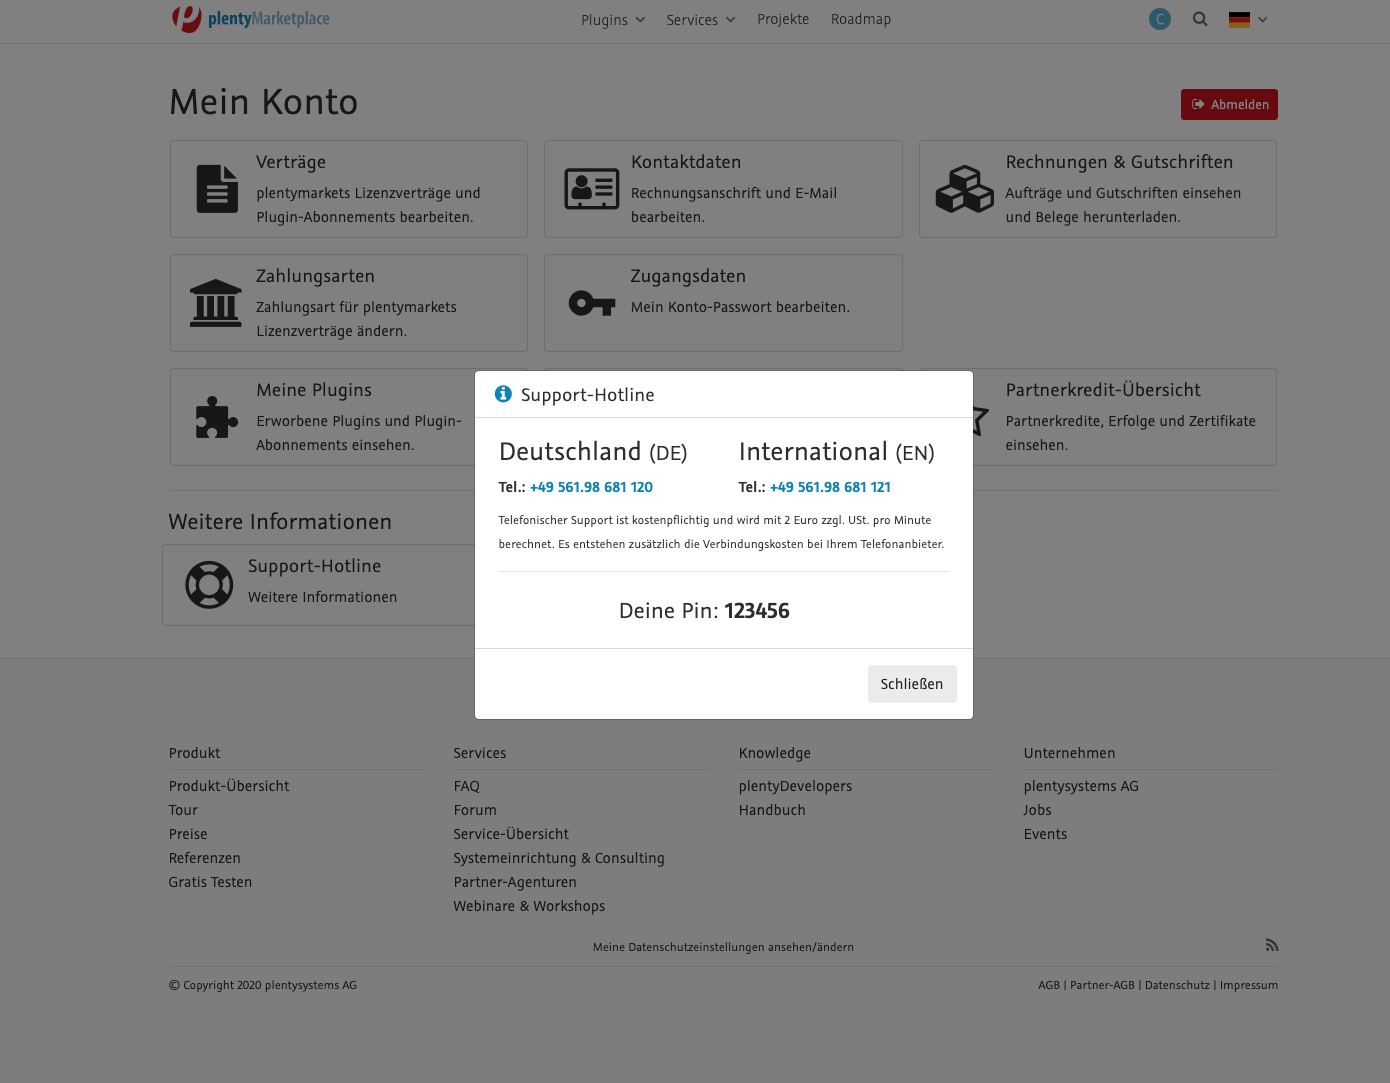Image resolution: width=1390 pixels, height=1083 pixels.
Task: Click Meine Datenschutzeinstellungen ansehen/ändern link
Action: [723, 947]
